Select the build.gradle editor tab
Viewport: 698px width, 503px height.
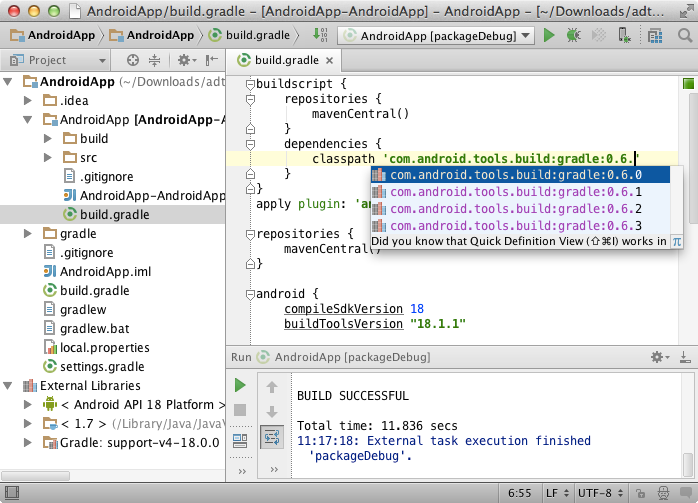coord(285,60)
